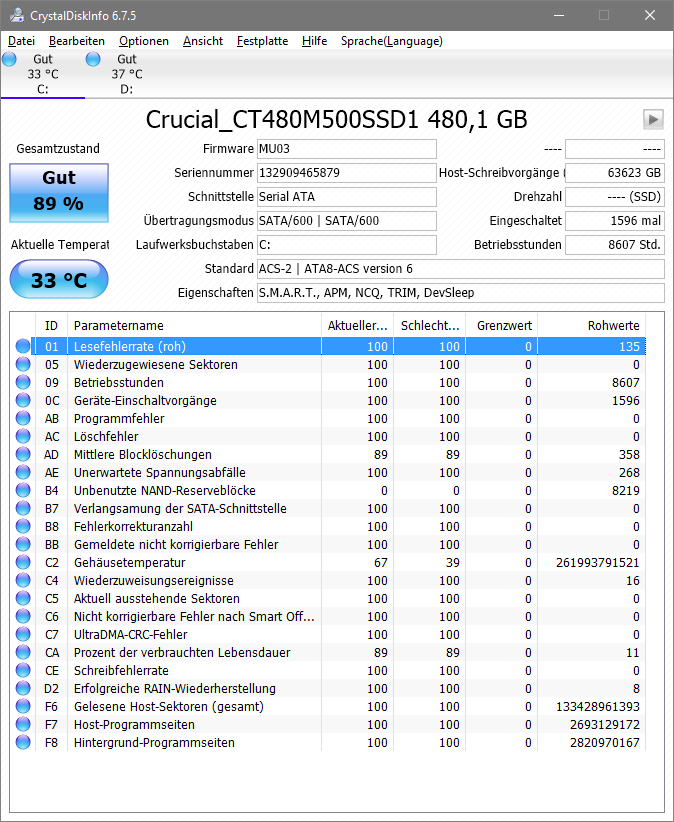
Task: Select Mittlere Blocklöschungen row text
Action: [x=143, y=455]
